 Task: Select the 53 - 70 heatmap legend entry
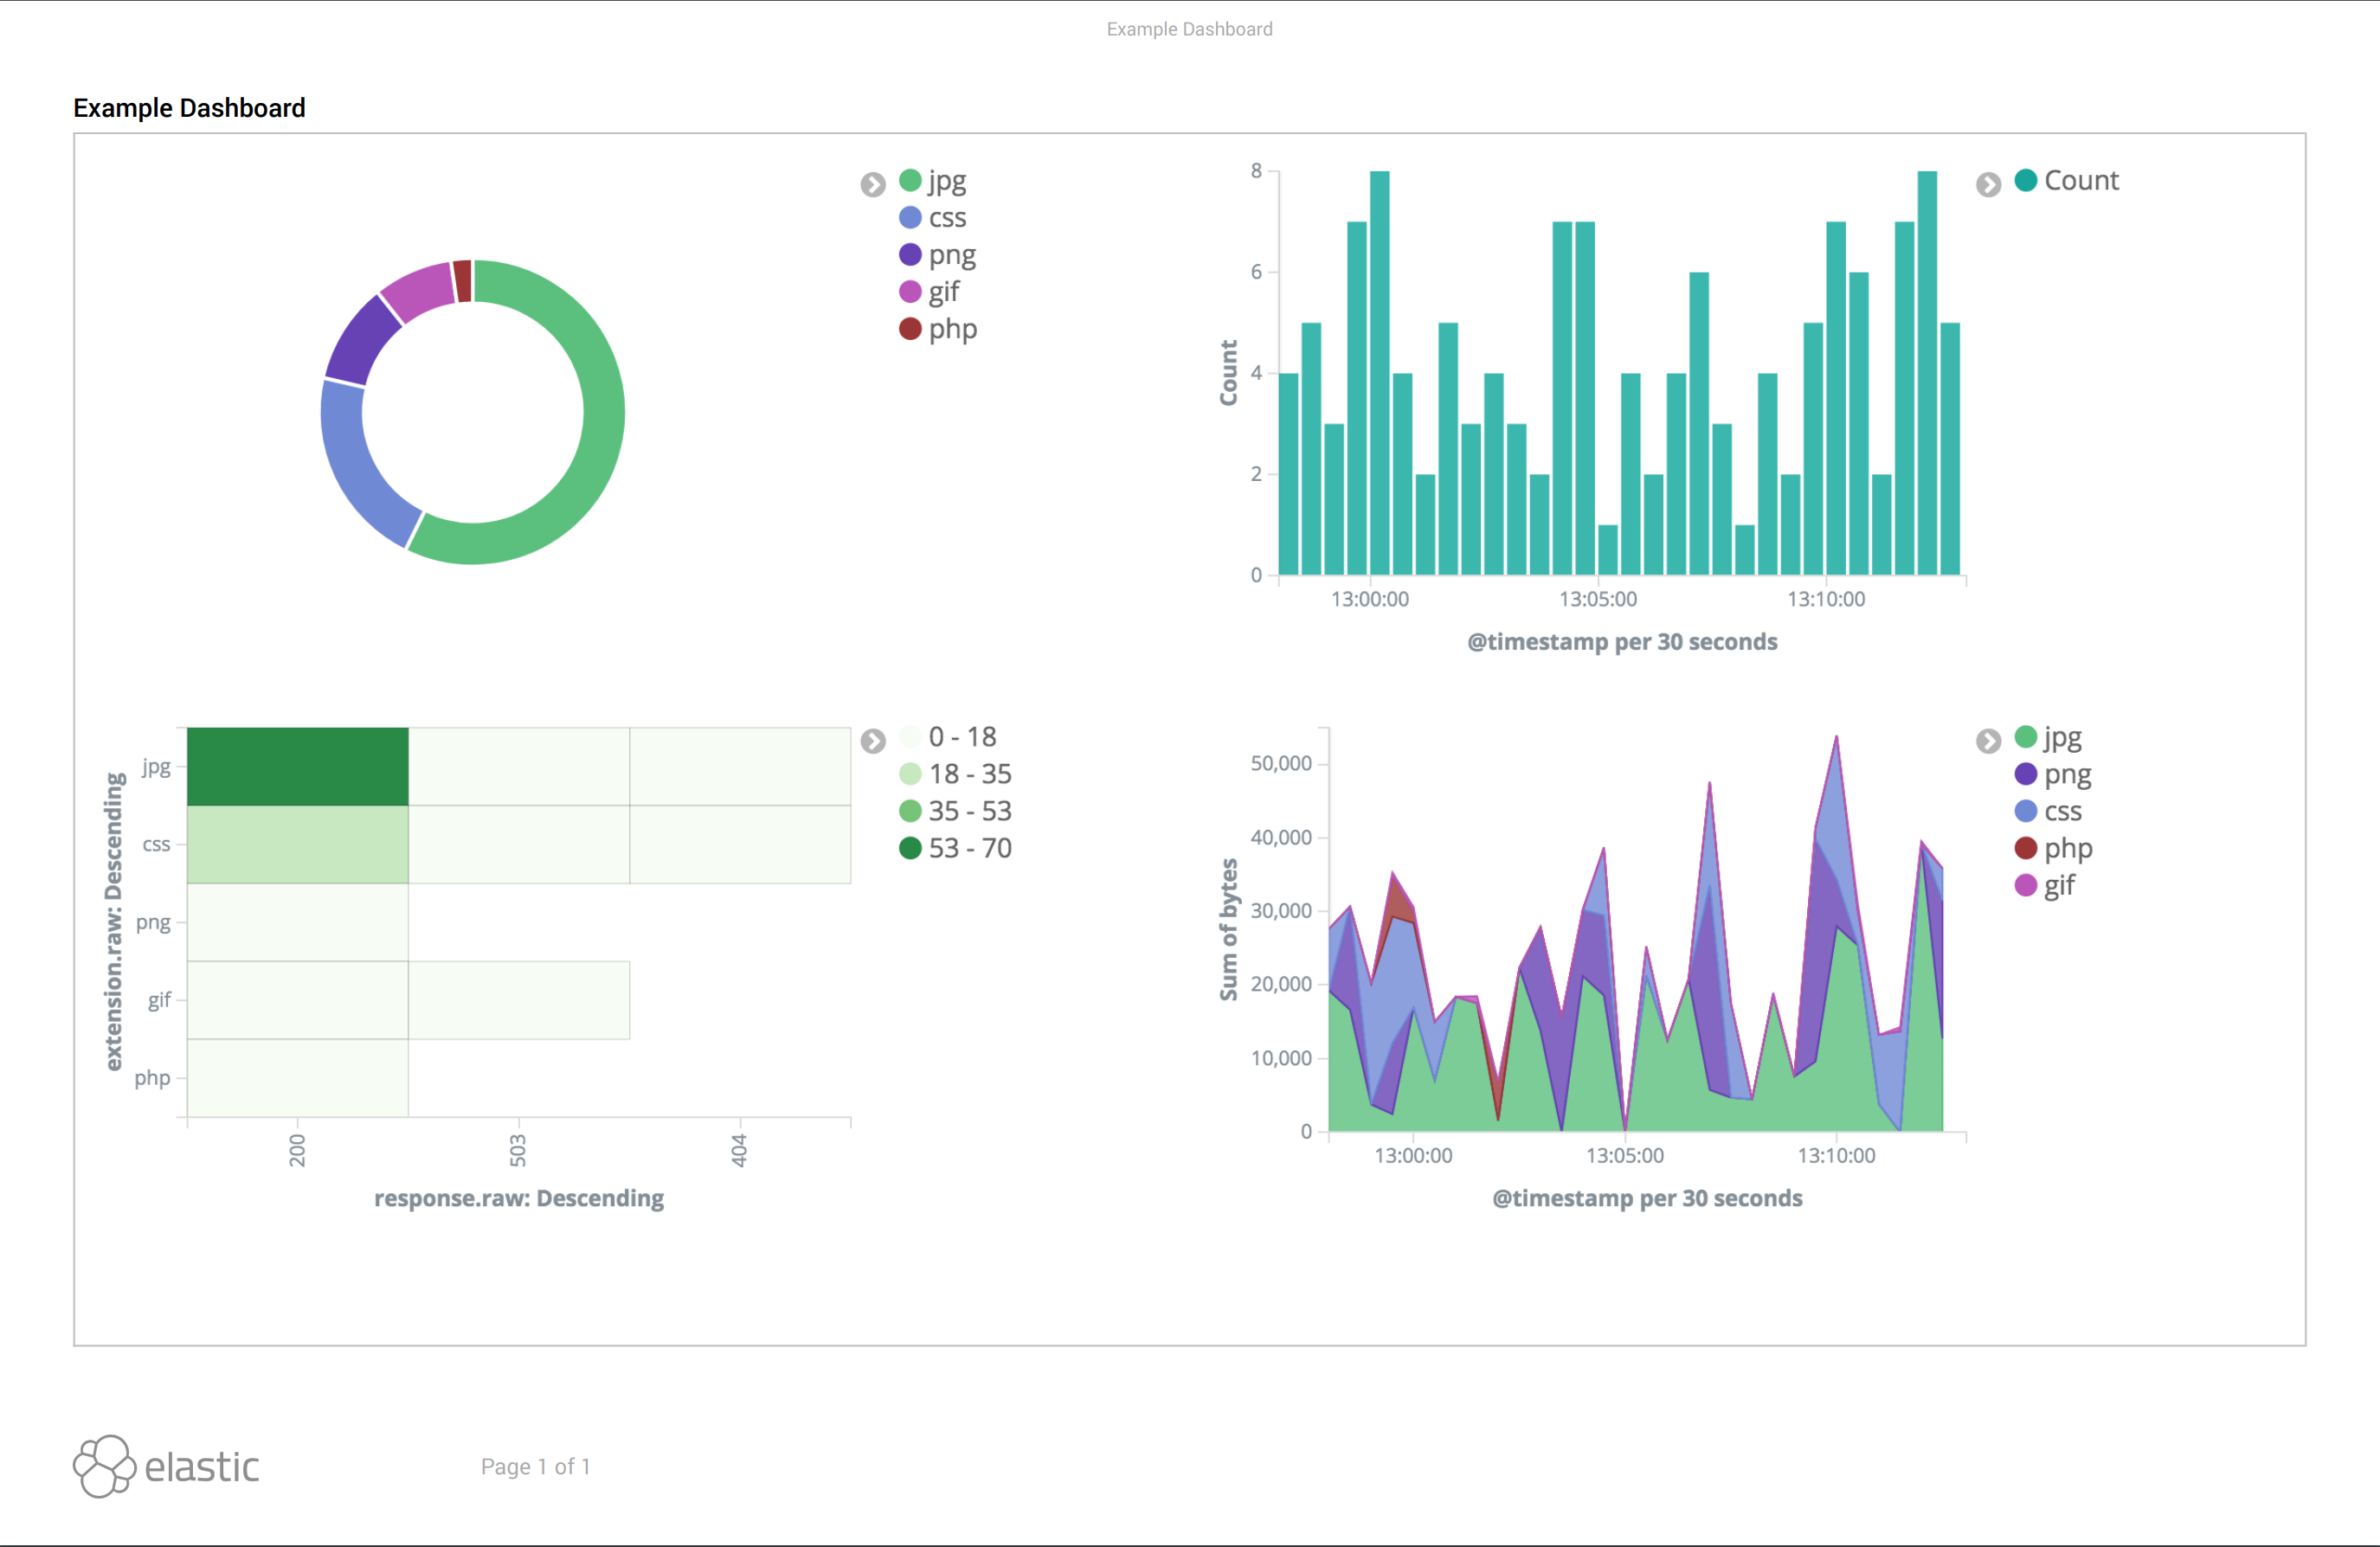click(969, 848)
